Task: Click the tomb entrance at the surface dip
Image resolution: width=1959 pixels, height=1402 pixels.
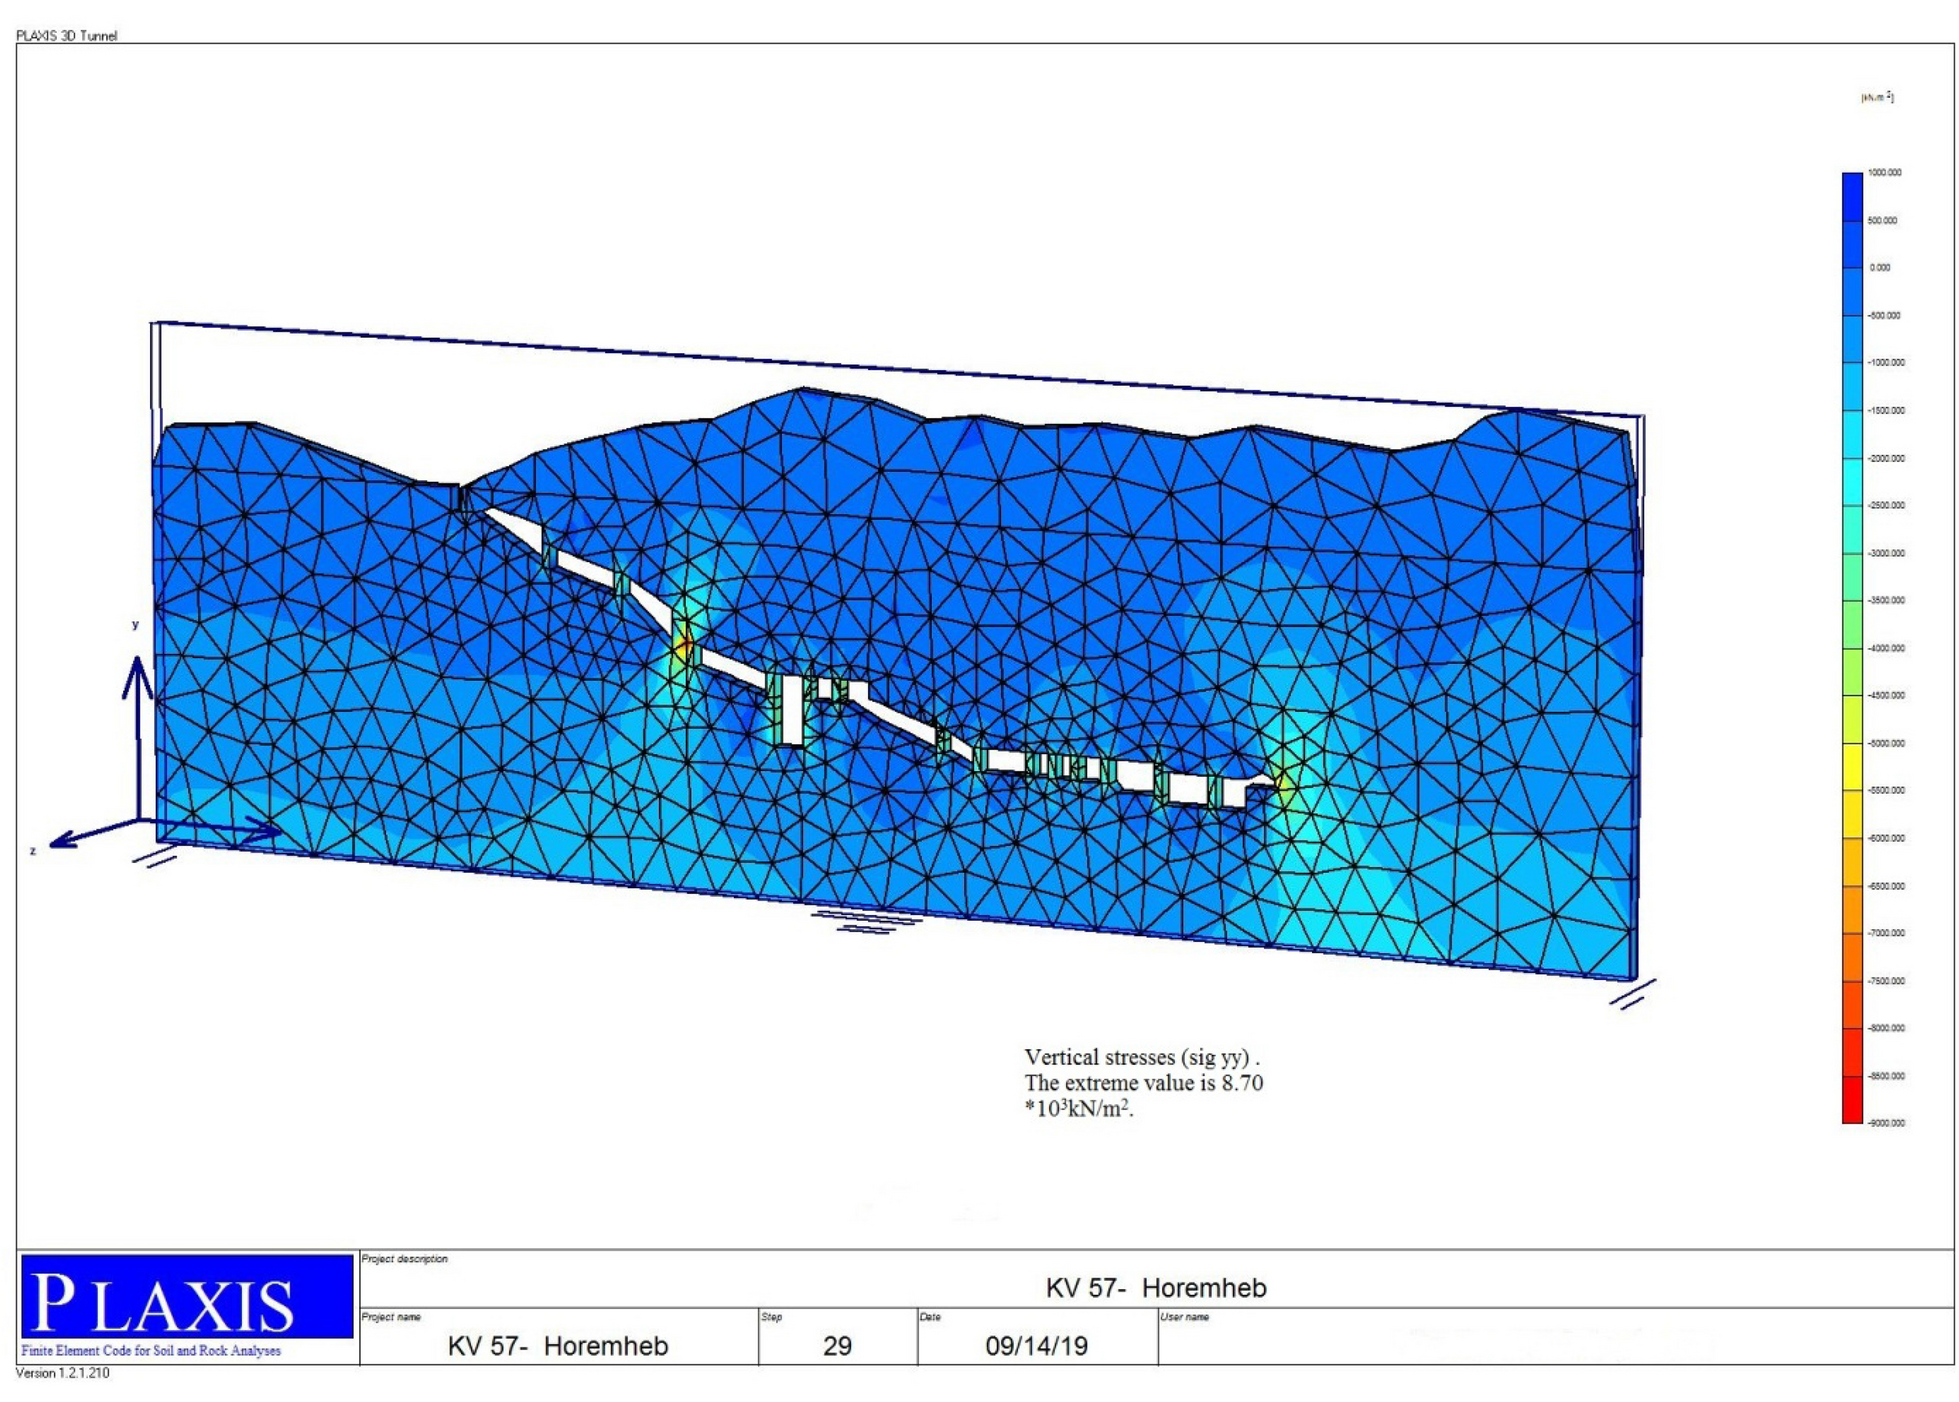Action: 464,497
